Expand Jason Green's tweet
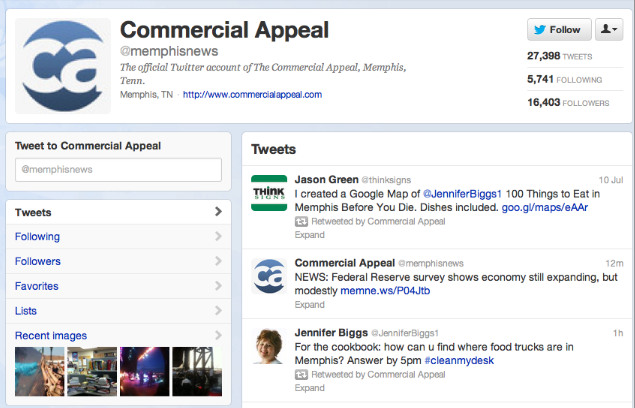The height and width of the screenshot is (408, 635). [x=309, y=235]
